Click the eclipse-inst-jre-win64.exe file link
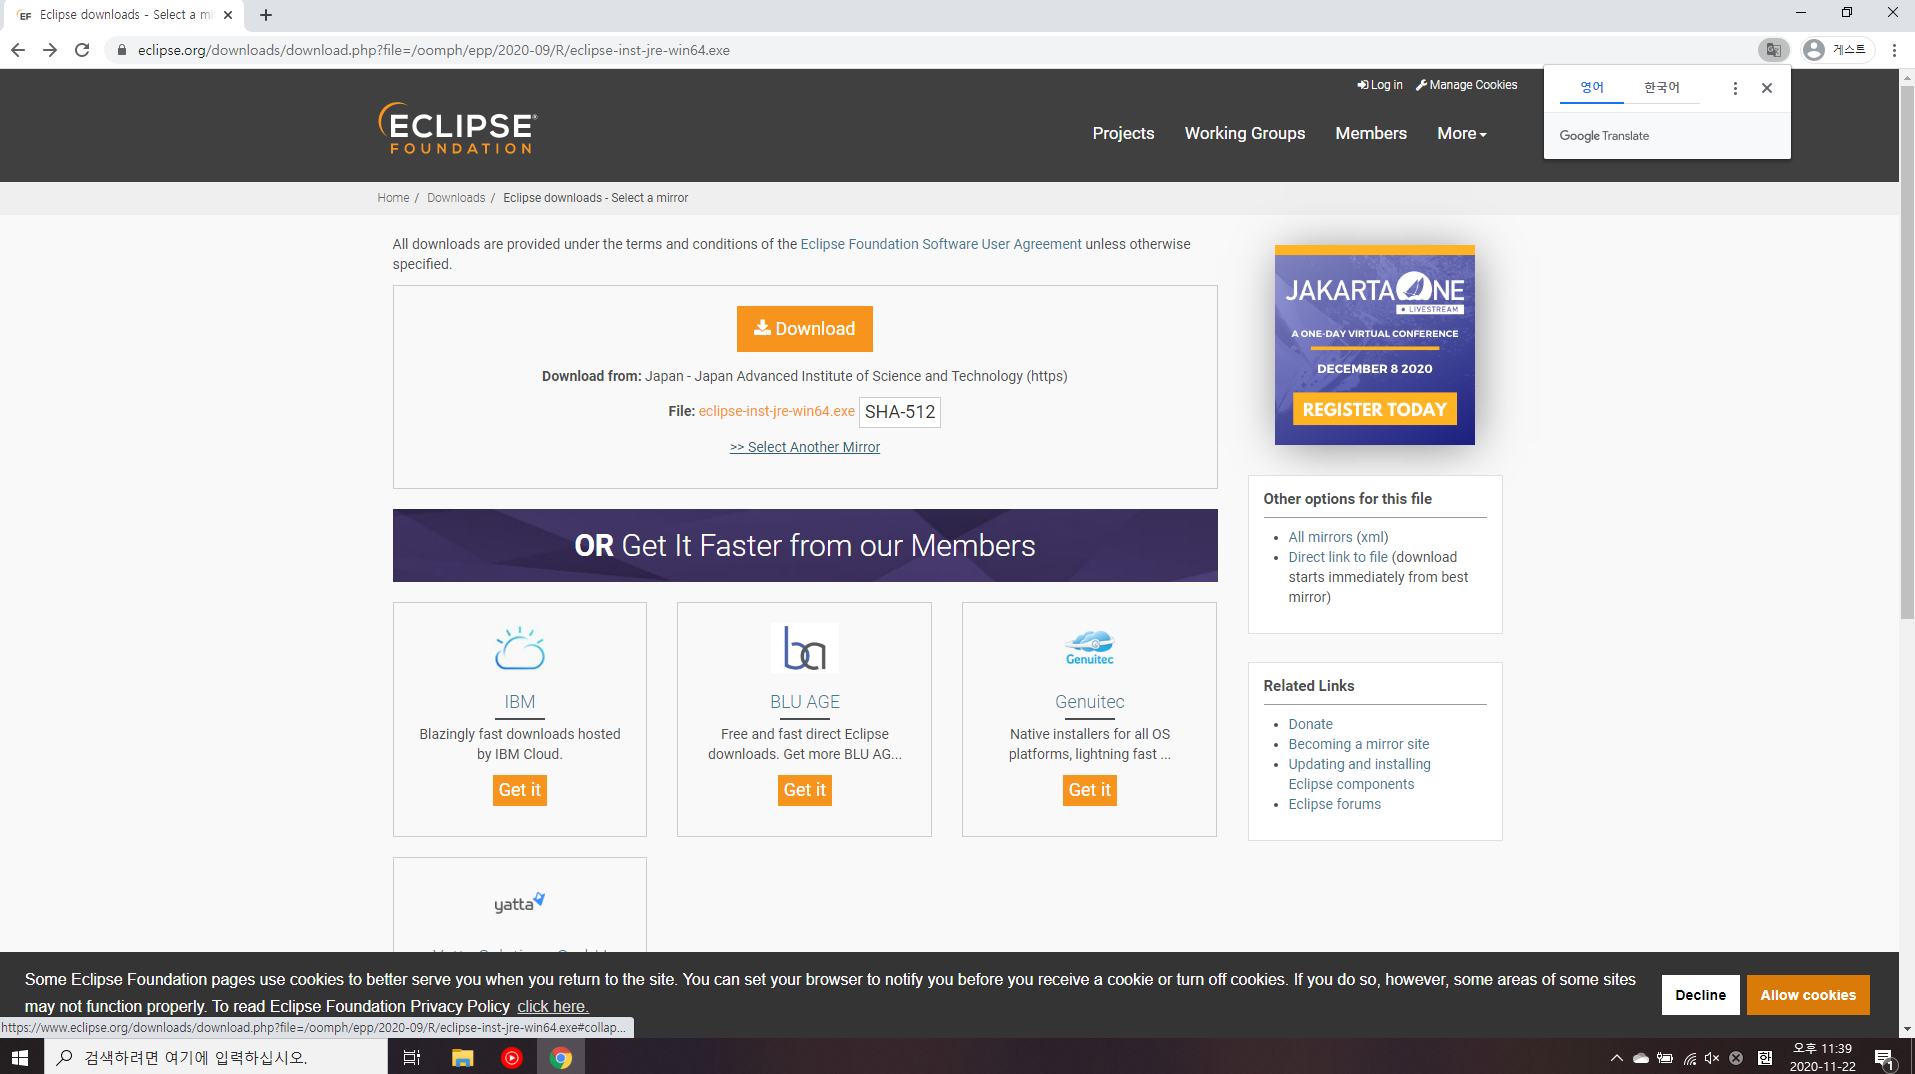This screenshot has height=1074, width=1915. [777, 411]
